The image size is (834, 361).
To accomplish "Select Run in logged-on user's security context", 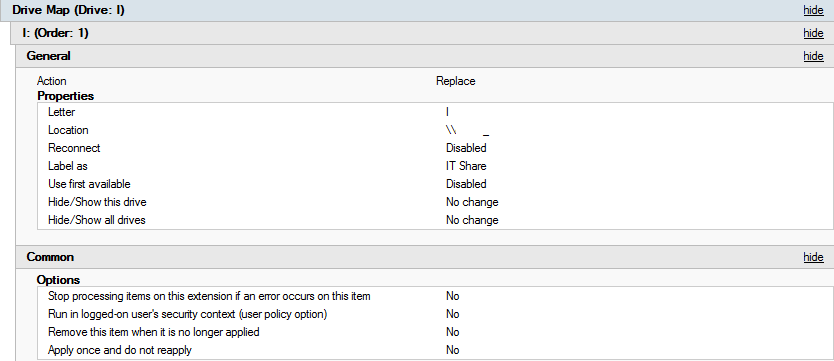I will [x=187, y=314].
